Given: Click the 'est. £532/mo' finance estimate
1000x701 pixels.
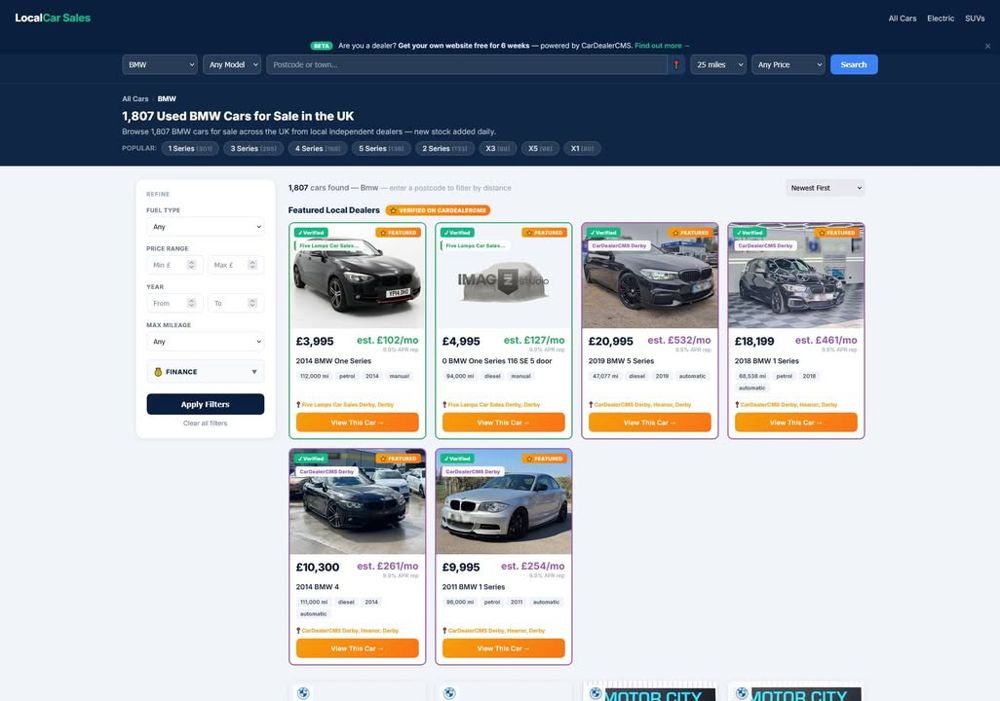Looking at the screenshot, I should pyautogui.click(x=679, y=341).
